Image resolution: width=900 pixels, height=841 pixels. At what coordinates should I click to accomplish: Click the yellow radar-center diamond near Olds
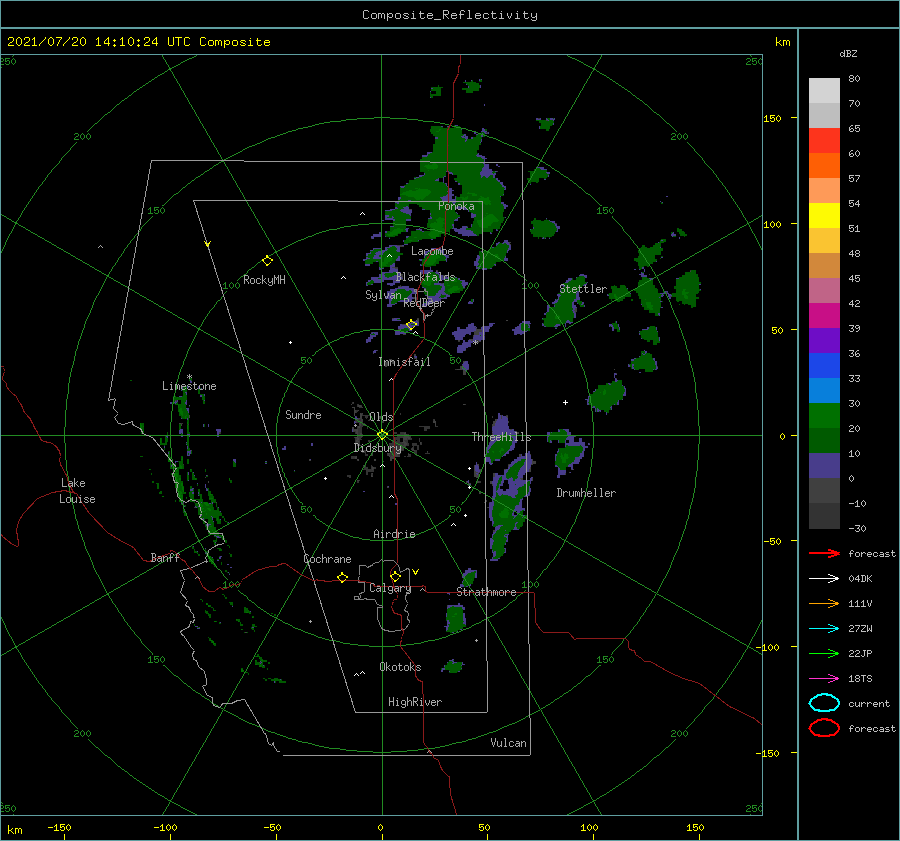[x=382, y=435]
